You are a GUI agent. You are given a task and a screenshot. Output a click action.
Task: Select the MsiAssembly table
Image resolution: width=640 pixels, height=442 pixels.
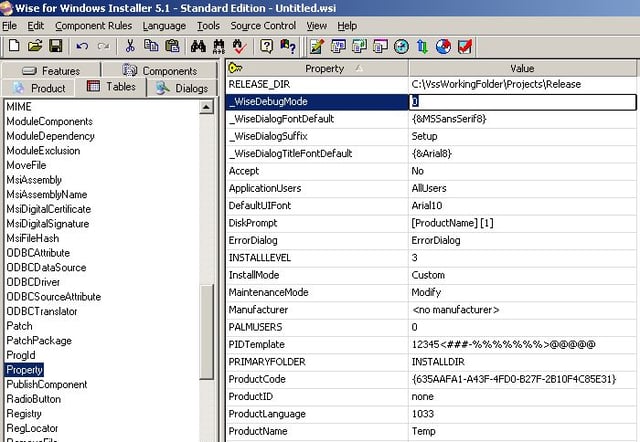tap(34, 180)
